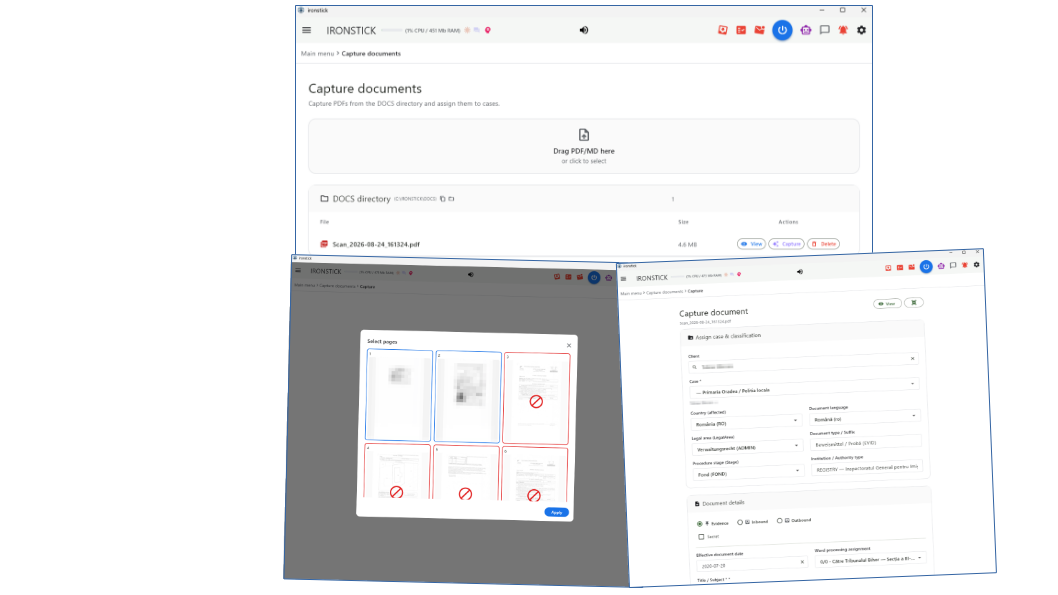Image resolution: width=1058 pixels, height=595 pixels.
Task: Open chat icon in Capture document window
Action: click(x=953, y=266)
